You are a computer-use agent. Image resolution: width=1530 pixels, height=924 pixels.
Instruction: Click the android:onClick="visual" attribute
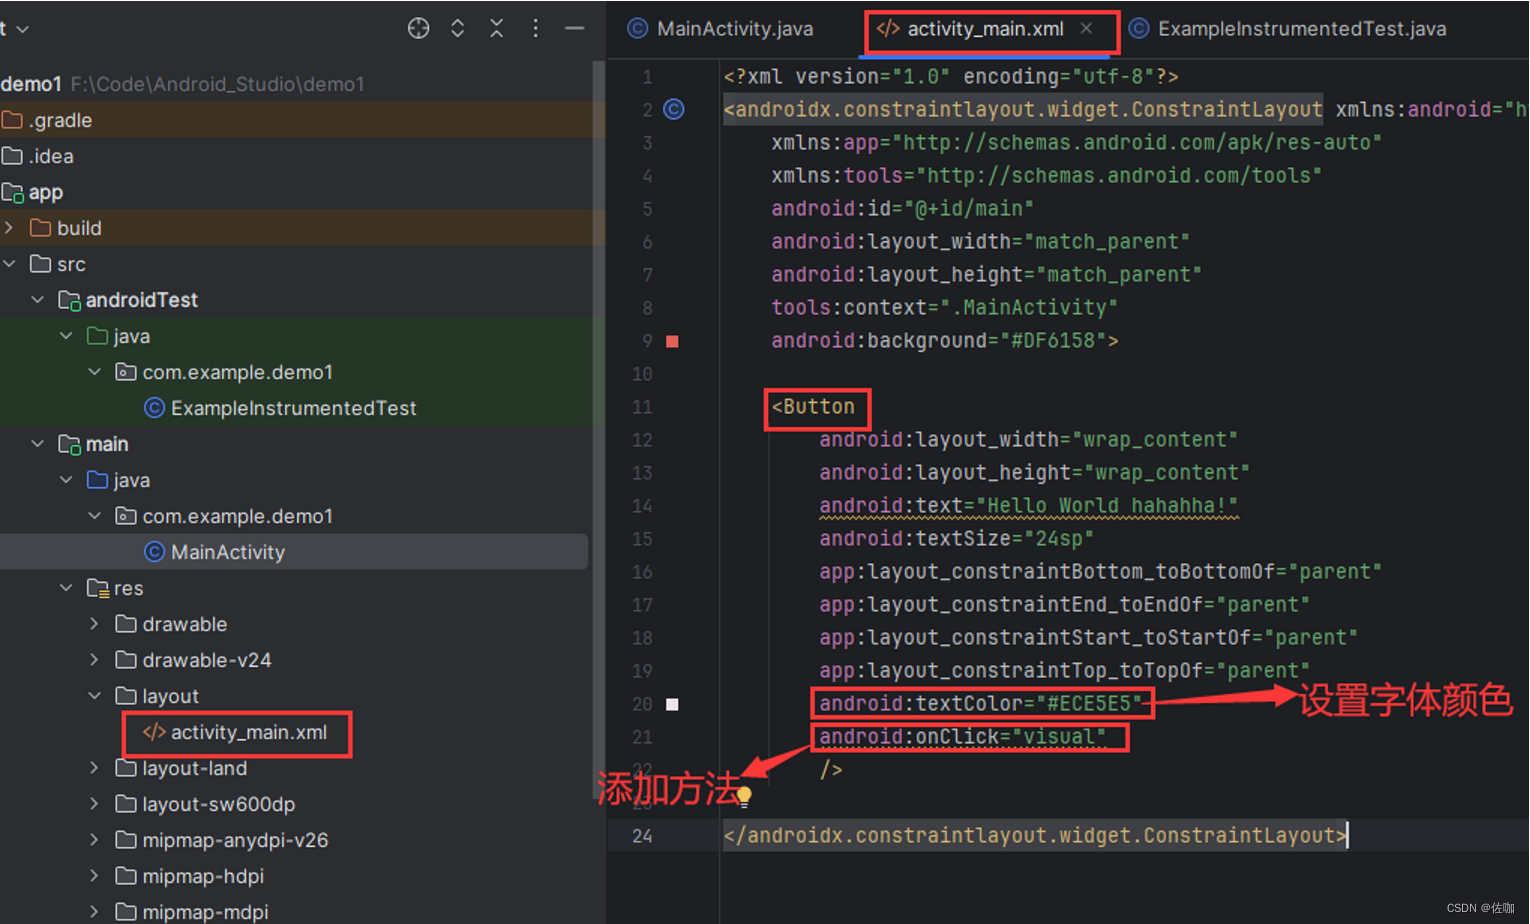click(x=962, y=737)
